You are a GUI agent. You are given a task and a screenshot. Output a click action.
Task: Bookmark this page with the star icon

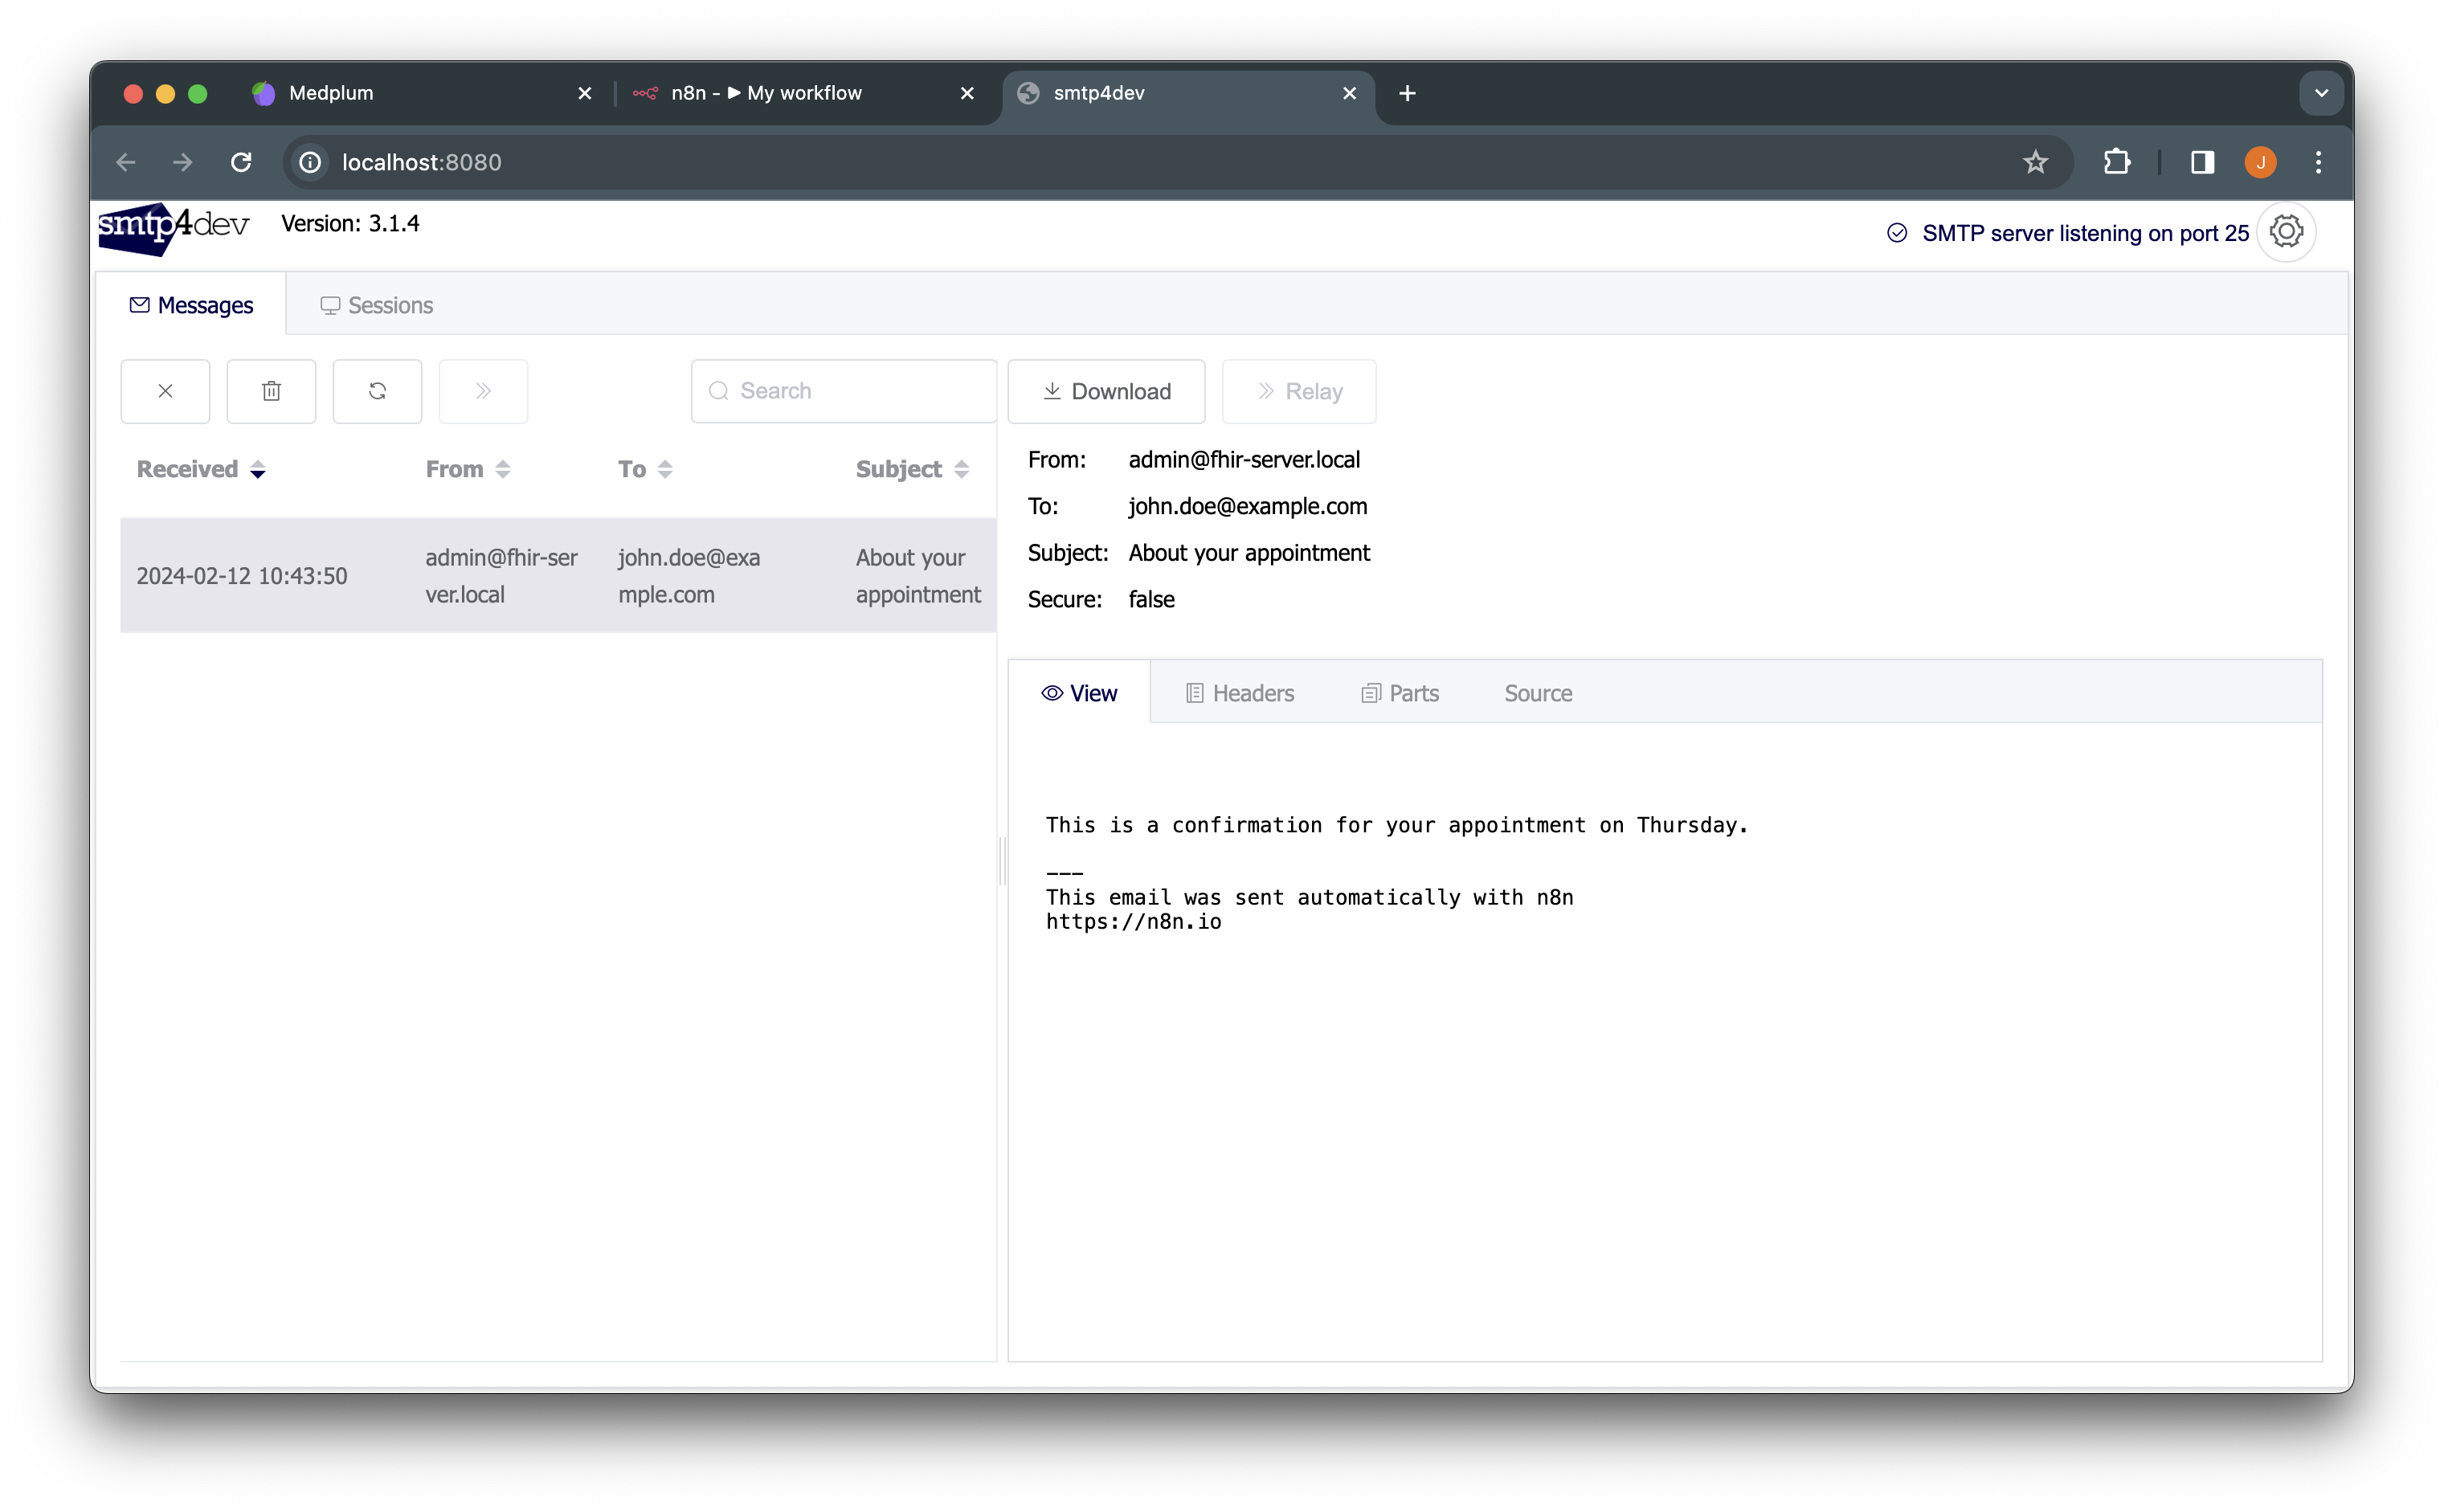click(2035, 162)
